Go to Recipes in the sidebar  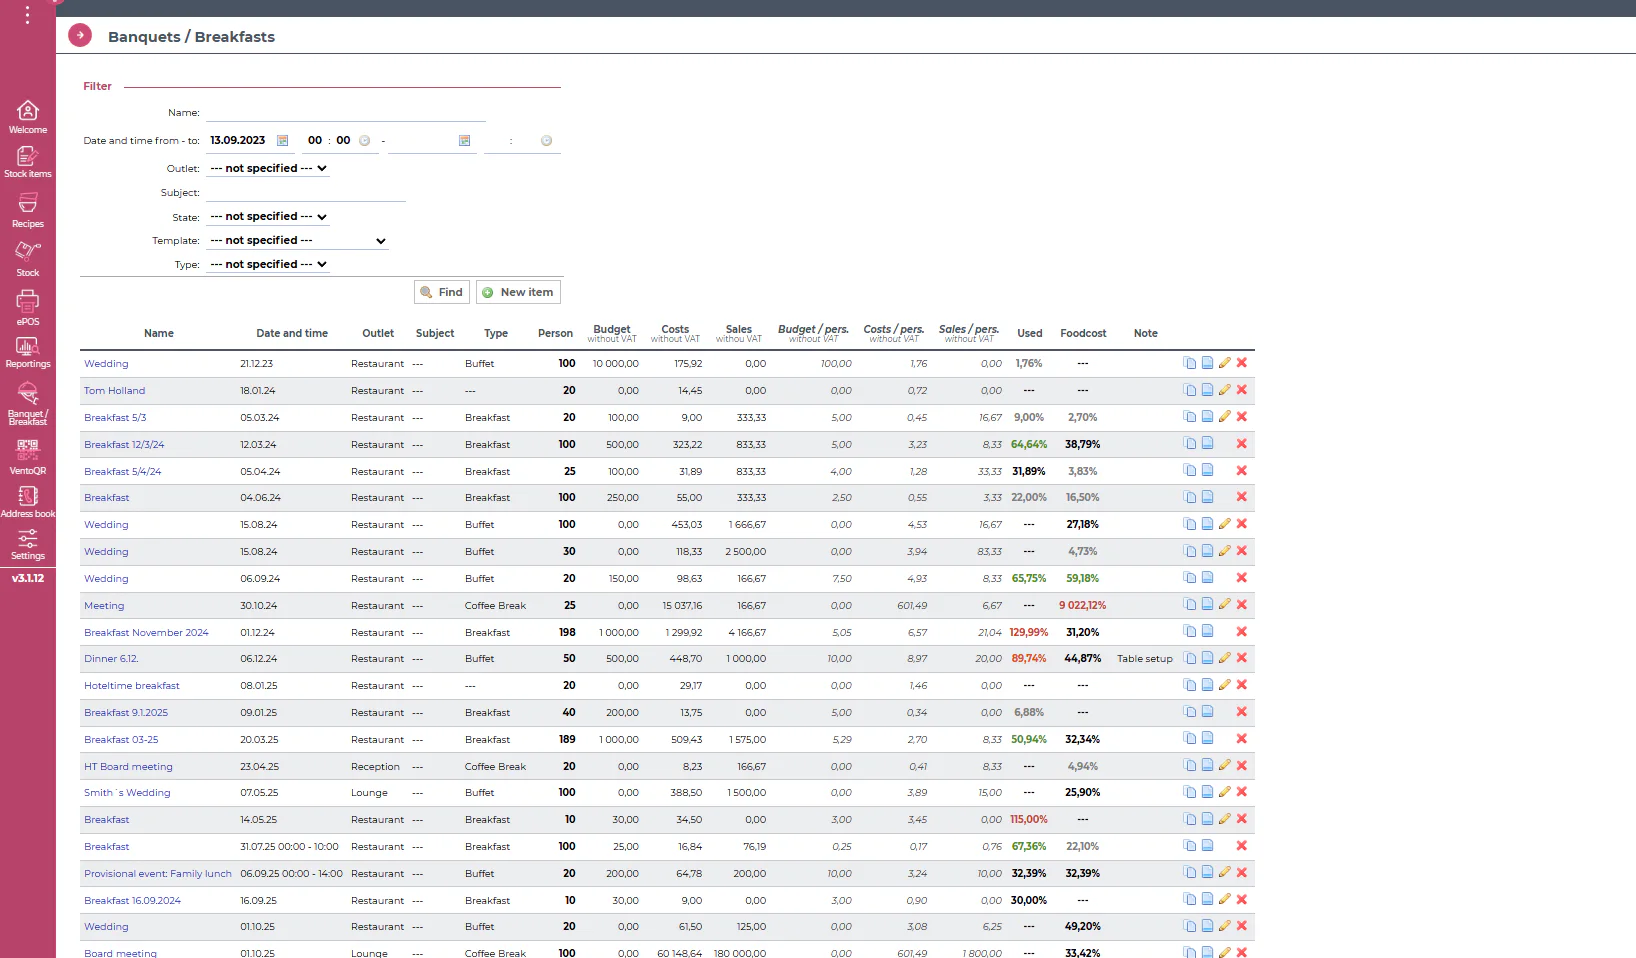pyautogui.click(x=28, y=210)
